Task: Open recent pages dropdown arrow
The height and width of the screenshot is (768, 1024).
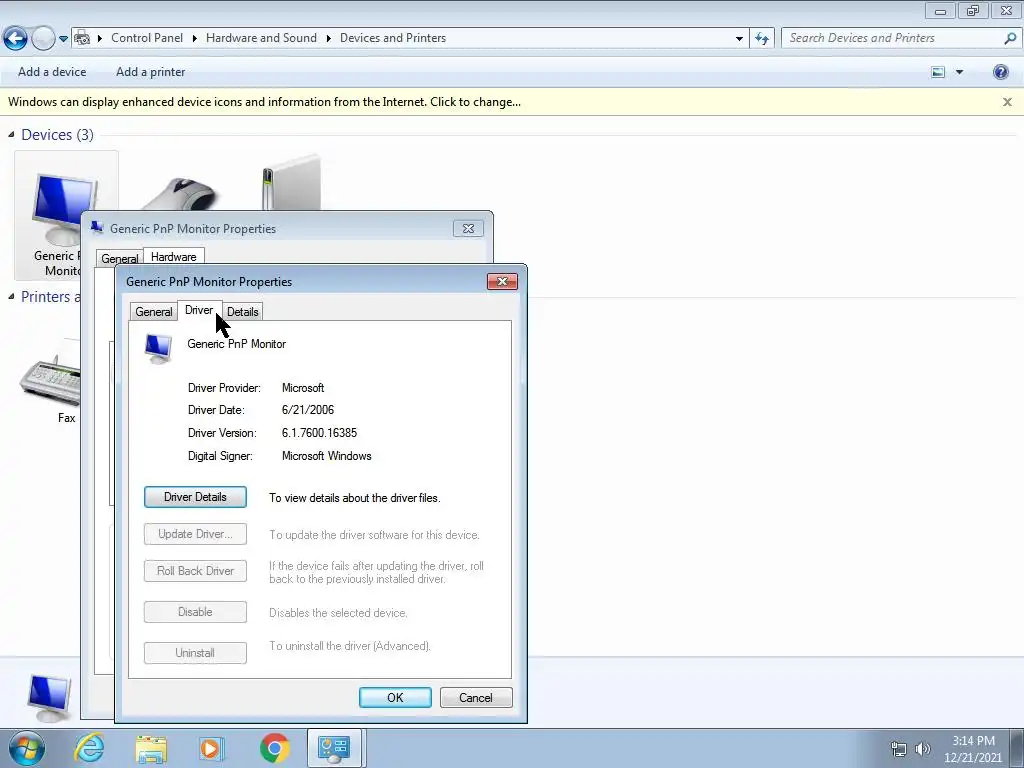Action: coord(63,39)
